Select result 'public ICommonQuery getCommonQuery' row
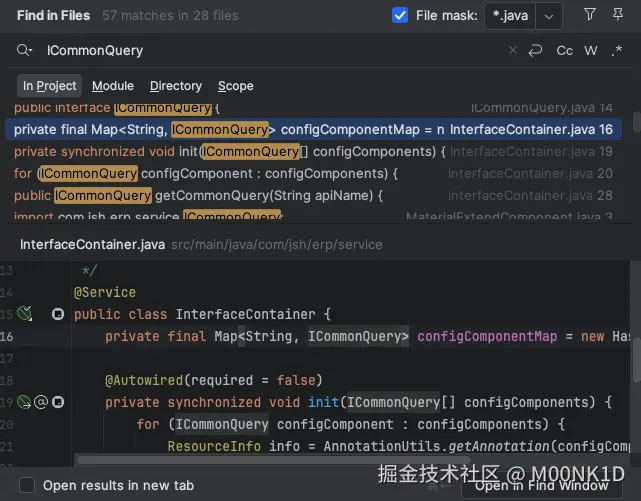 [x=314, y=196]
